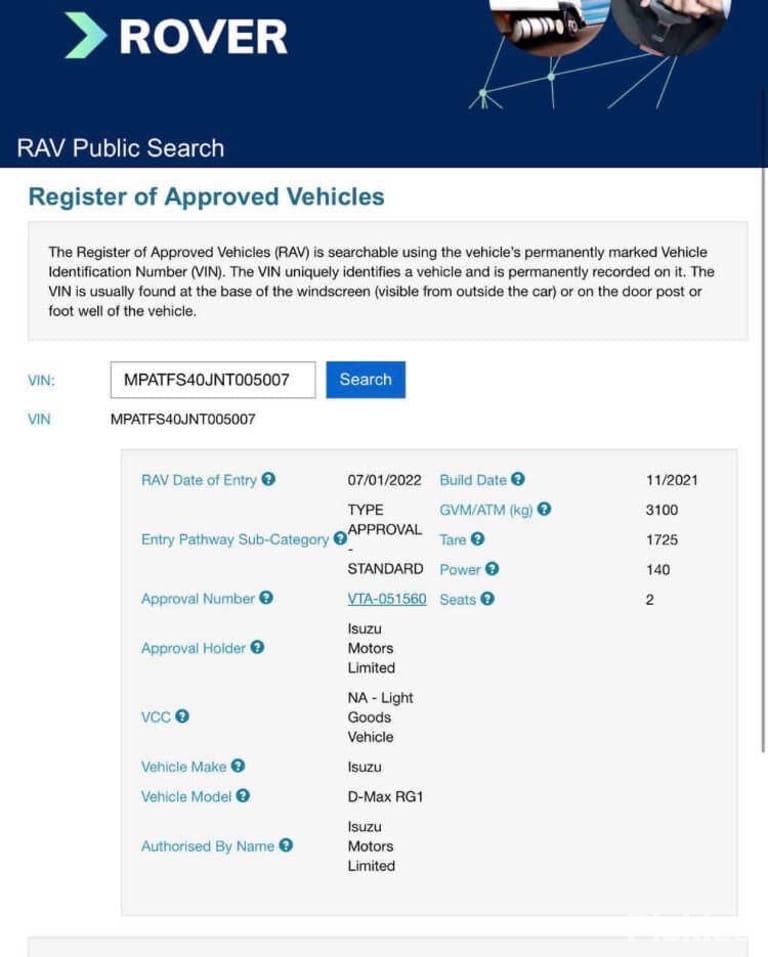Select tare value 1725
Image resolution: width=768 pixels, height=957 pixels.
tap(662, 540)
